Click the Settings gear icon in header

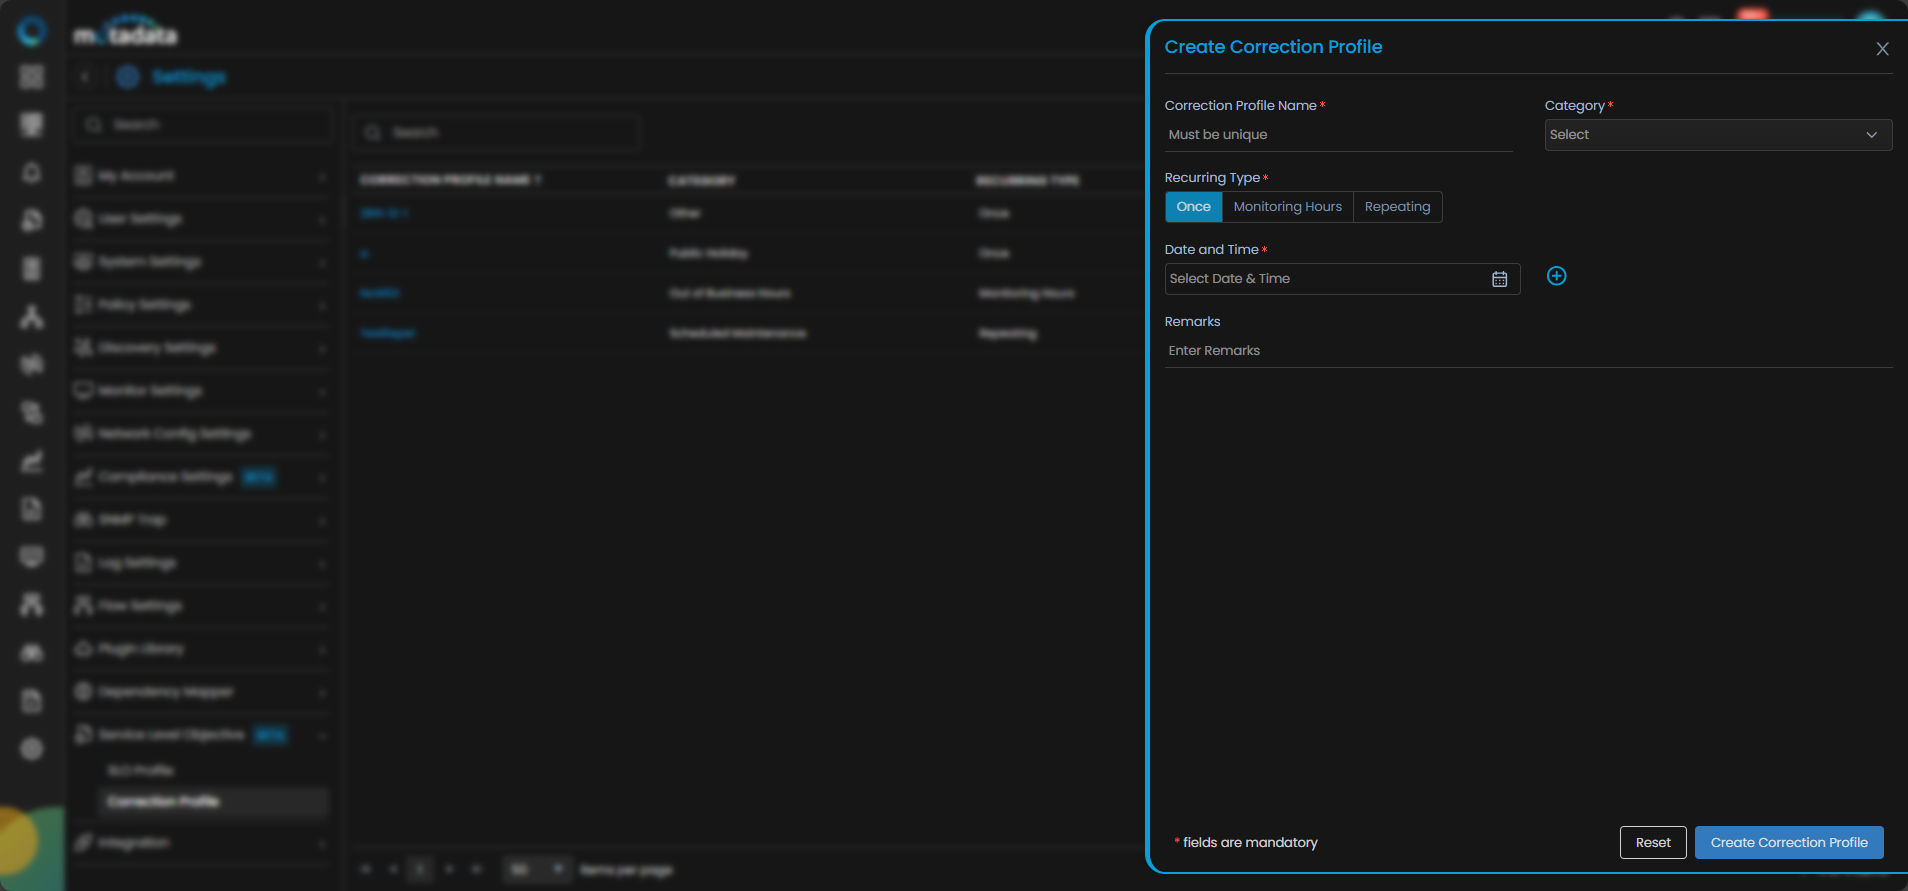coord(127,77)
